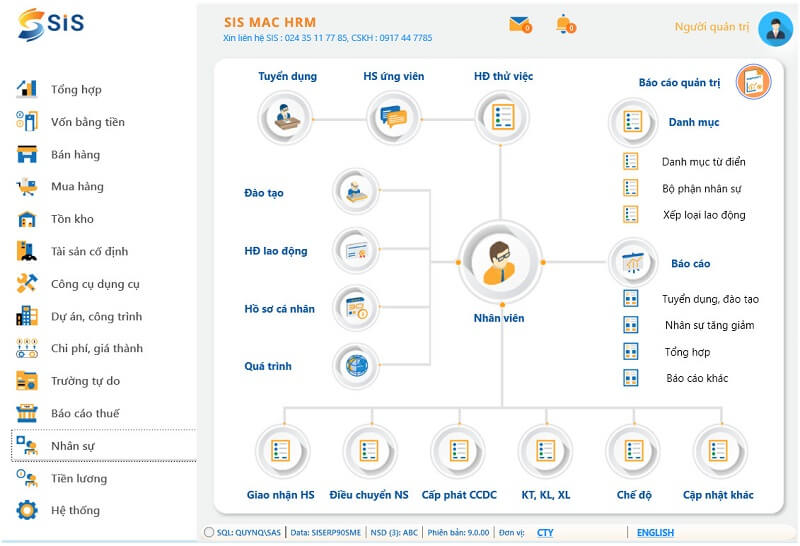Select the central Nhân viên employee icon
This screenshot has height=546, width=800.
click(500, 262)
